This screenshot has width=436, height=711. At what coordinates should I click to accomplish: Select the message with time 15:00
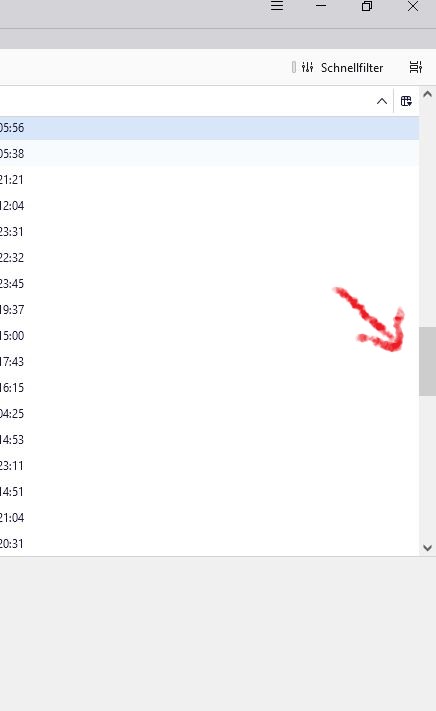(x=209, y=336)
